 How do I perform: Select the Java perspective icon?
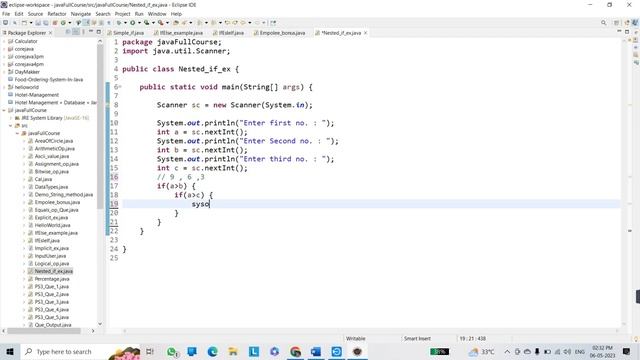pos(635,23)
